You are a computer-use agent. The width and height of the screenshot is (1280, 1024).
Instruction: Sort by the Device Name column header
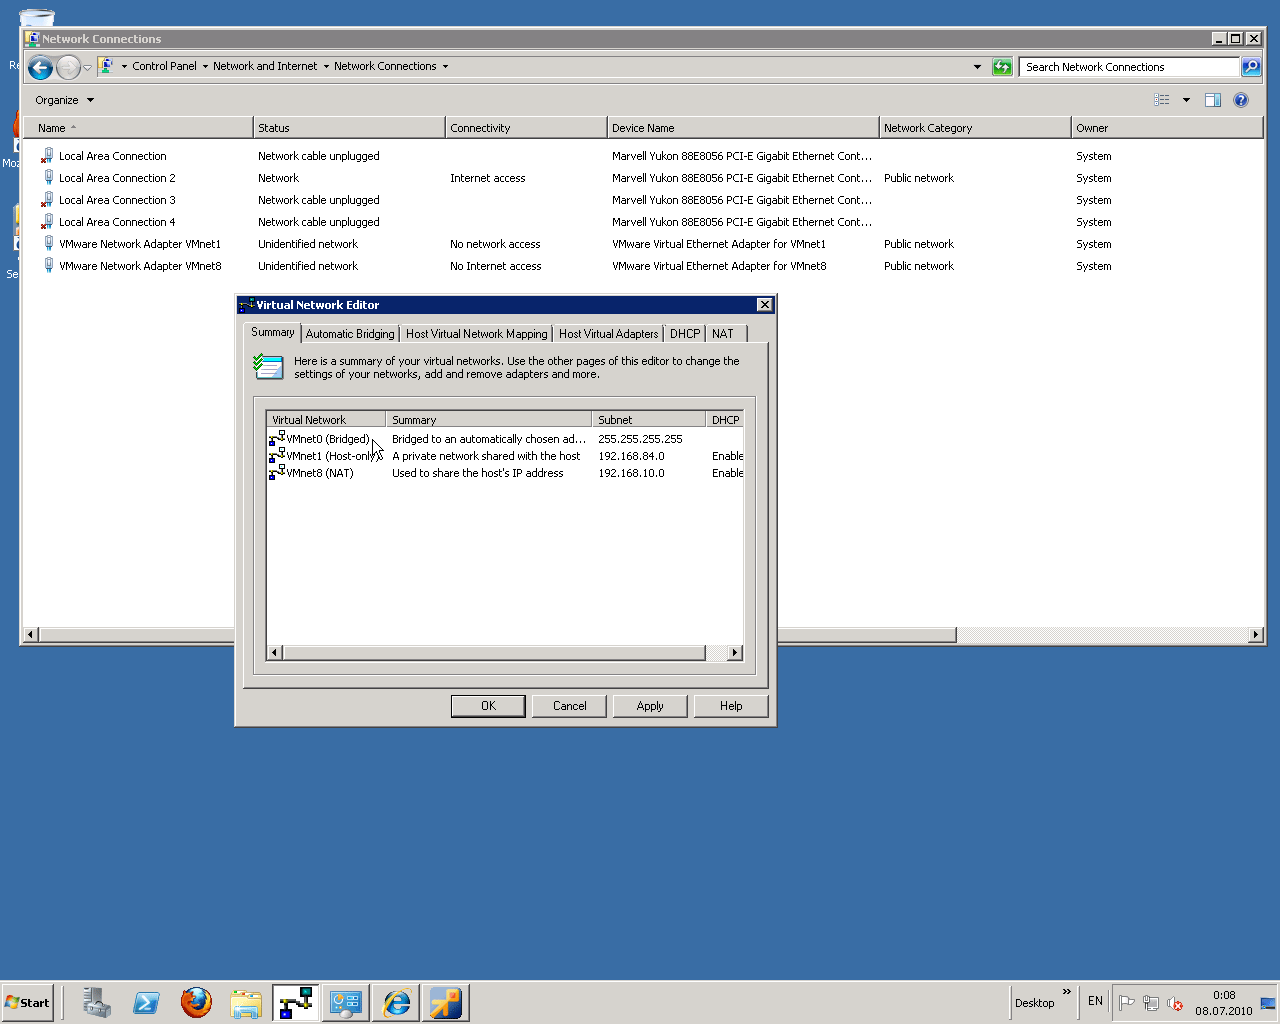coord(743,128)
